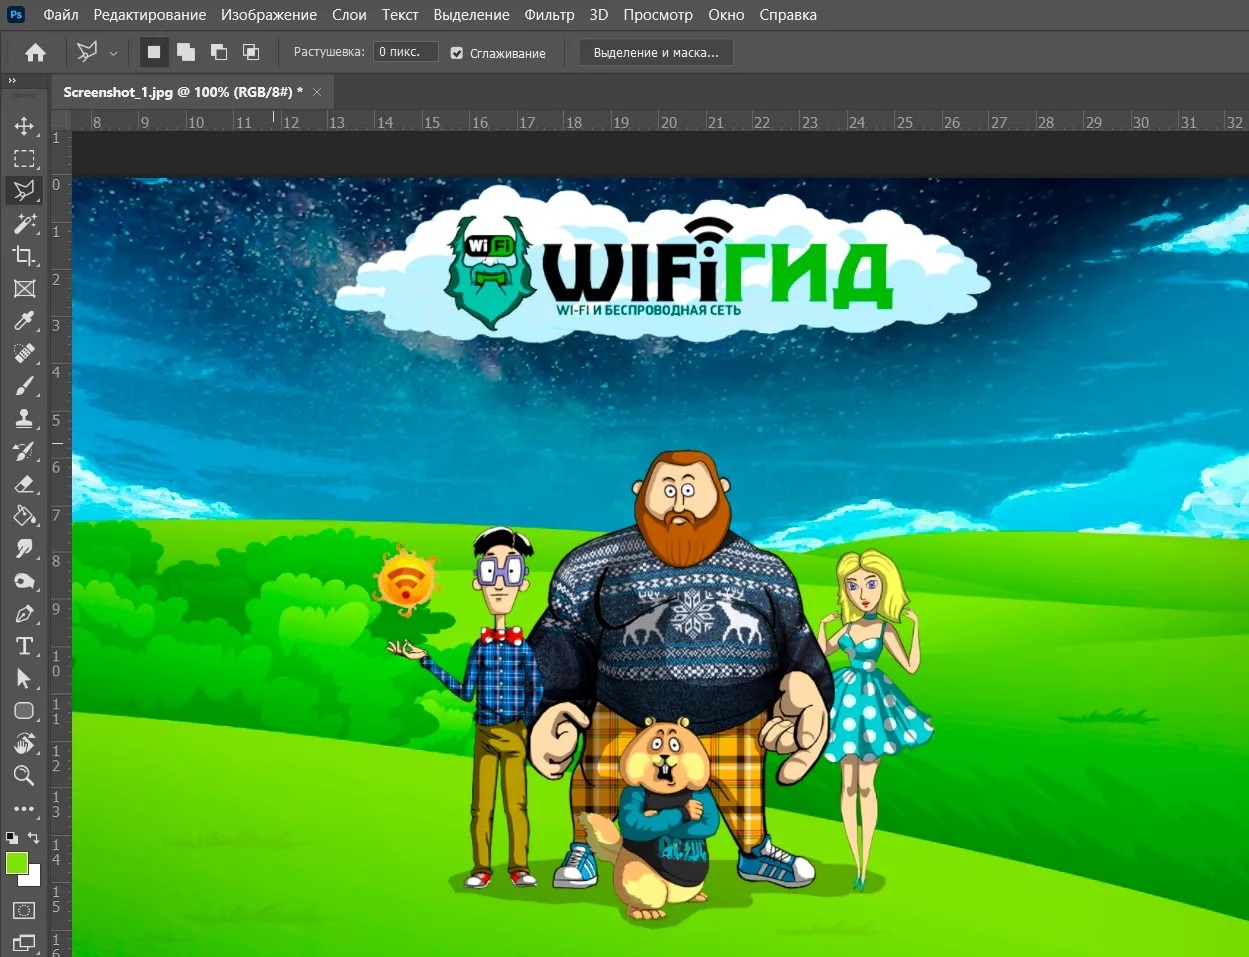This screenshot has height=957, width=1249.
Task: Click the green foreground color swatch
Action: [17, 863]
